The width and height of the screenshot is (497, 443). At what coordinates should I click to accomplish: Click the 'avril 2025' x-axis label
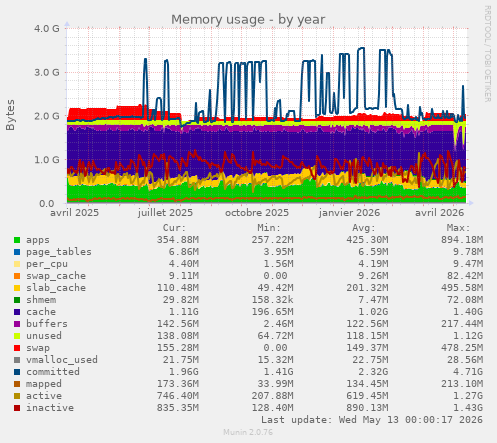74,213
